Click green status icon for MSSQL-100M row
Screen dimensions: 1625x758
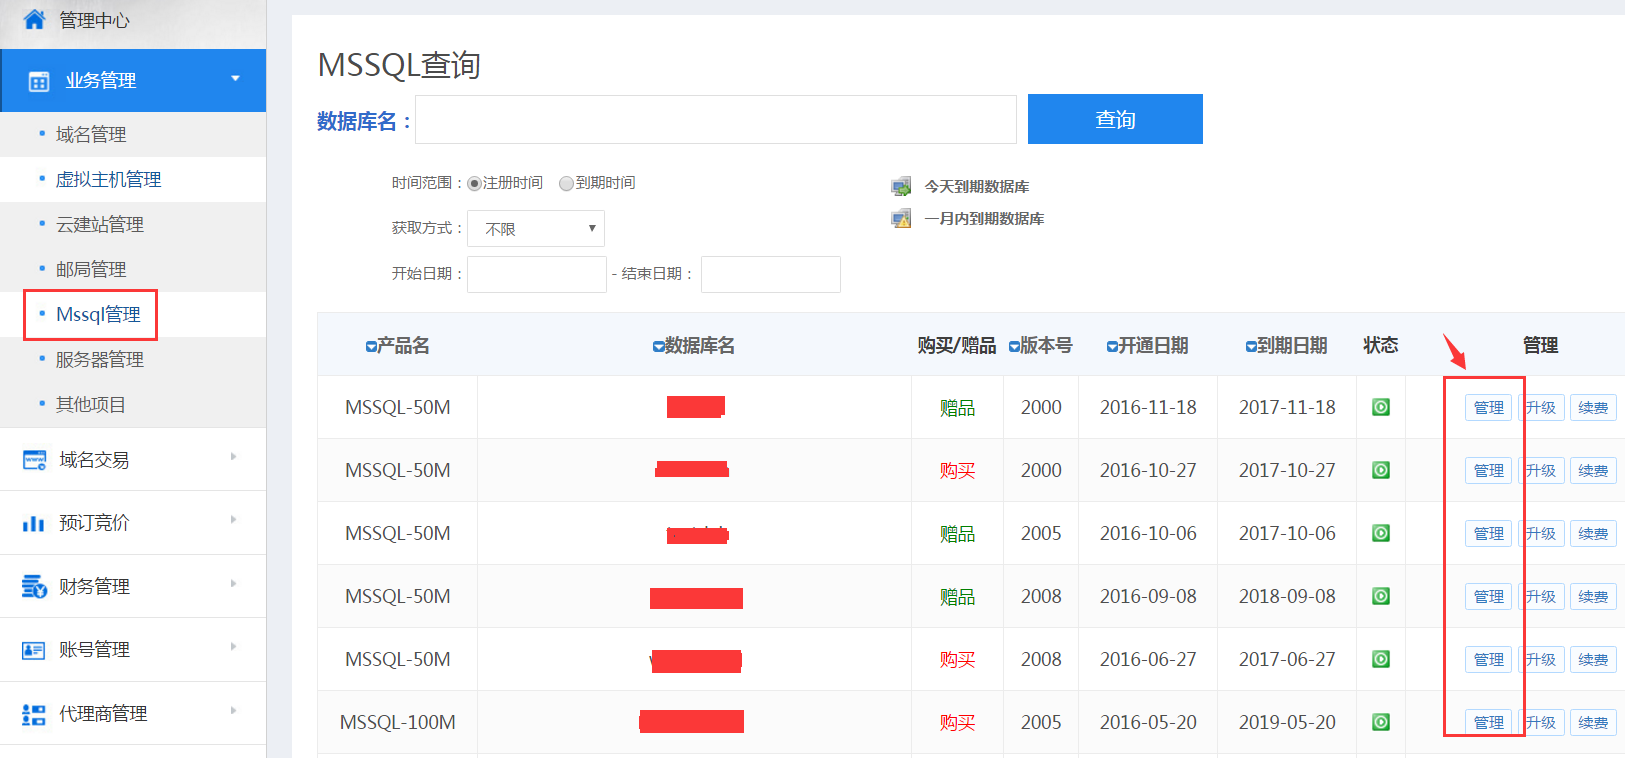point(1380,722)
